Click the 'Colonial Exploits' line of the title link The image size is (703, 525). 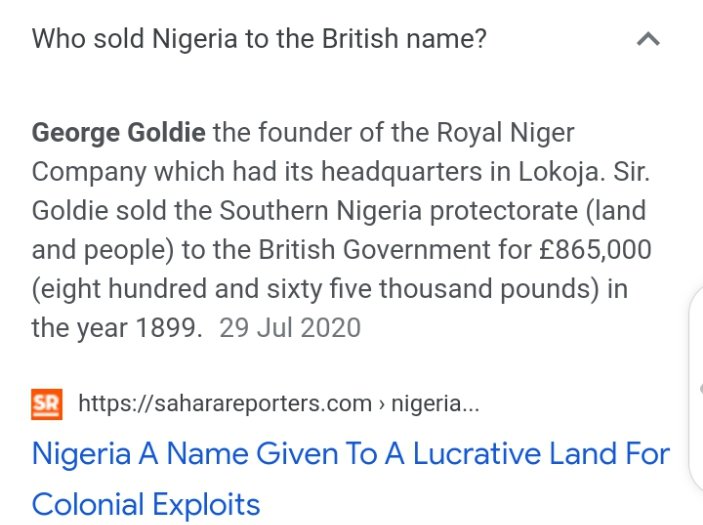146,505
